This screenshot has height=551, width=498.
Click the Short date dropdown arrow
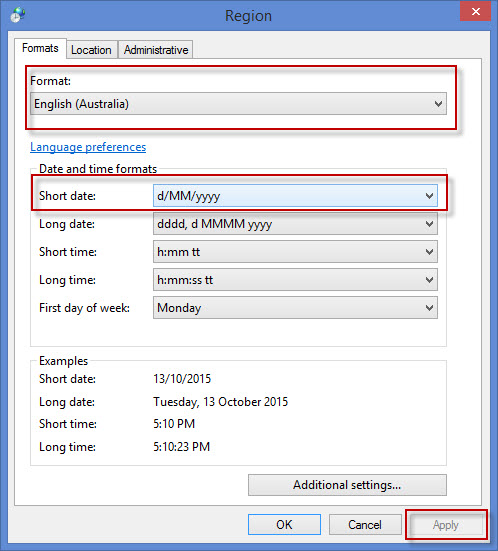(429, 196)
